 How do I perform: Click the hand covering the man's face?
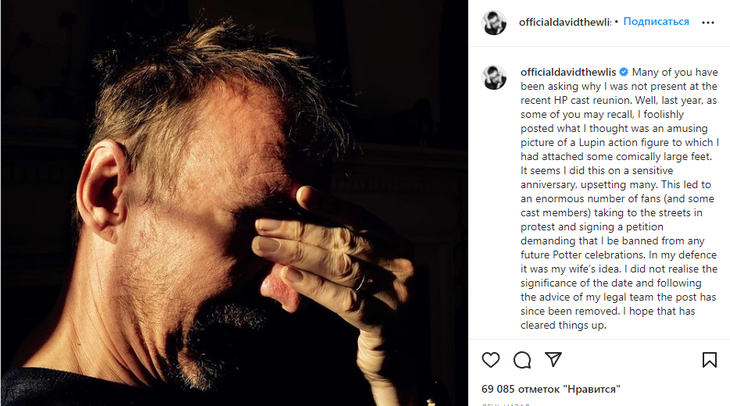(320, 250)
